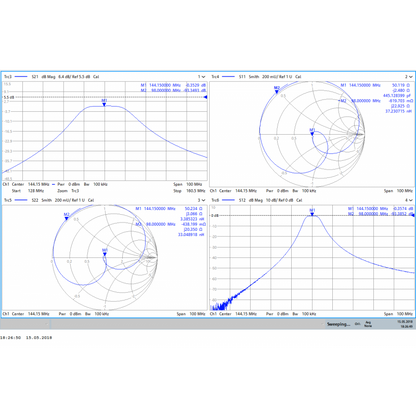The width and height of the screenshot is (416, 416).
Task: Click the S12 measurement label of Trc6
Action: point(242,200)
